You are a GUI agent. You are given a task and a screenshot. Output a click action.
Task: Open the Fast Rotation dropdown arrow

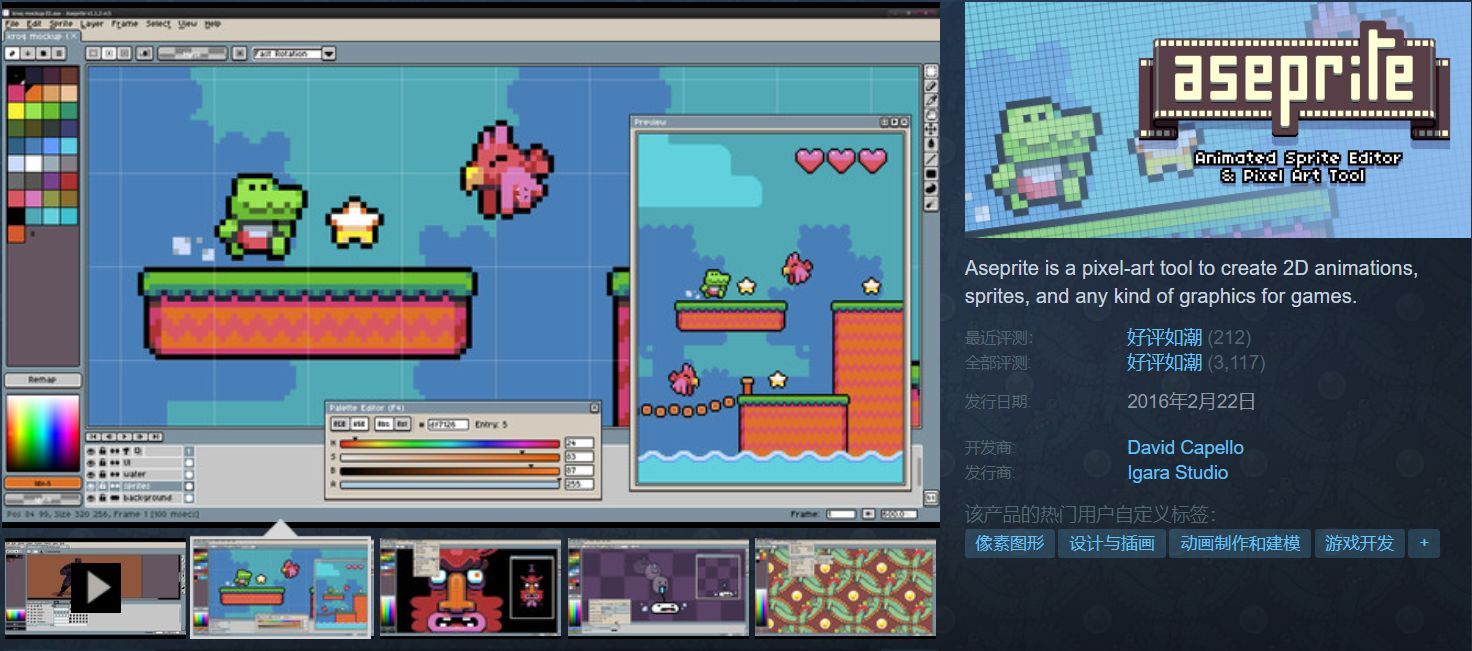[x=328, y=53]
